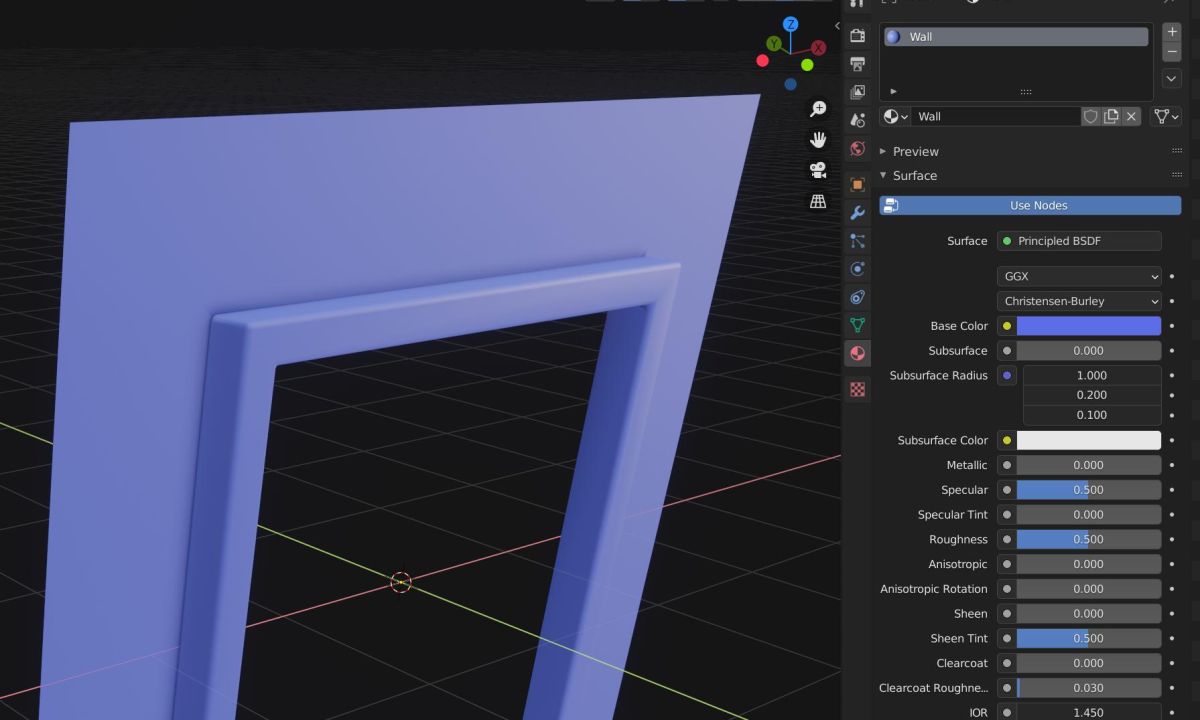
Task: Click the Specular slider at 0.500
Action: (x=1089, y=490)
